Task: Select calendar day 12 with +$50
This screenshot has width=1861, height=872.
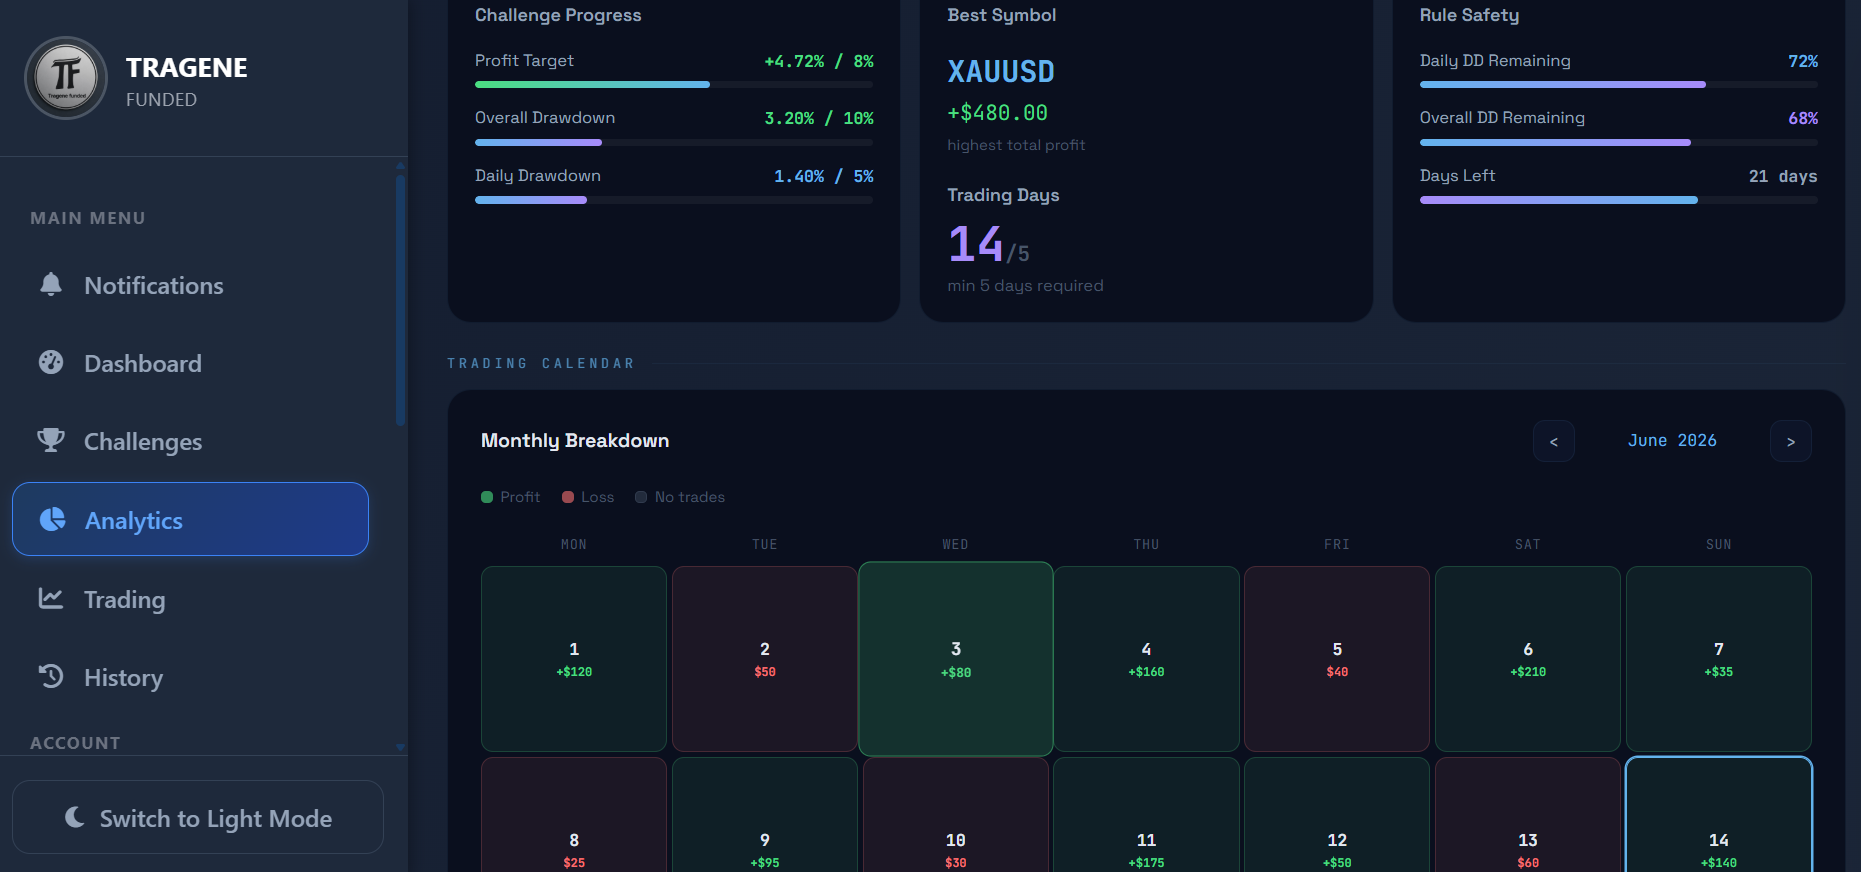Action: coord(1337,815)
